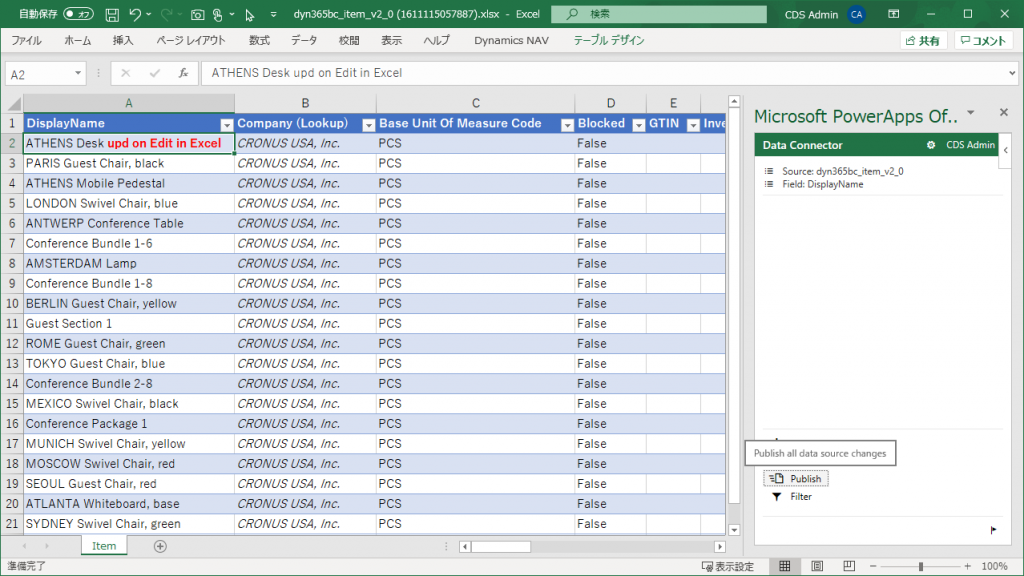The height and width of the screenshot is (576, 1024).
Task: Select the Conference Package 1 cell
Action: (x=129, y=424)
